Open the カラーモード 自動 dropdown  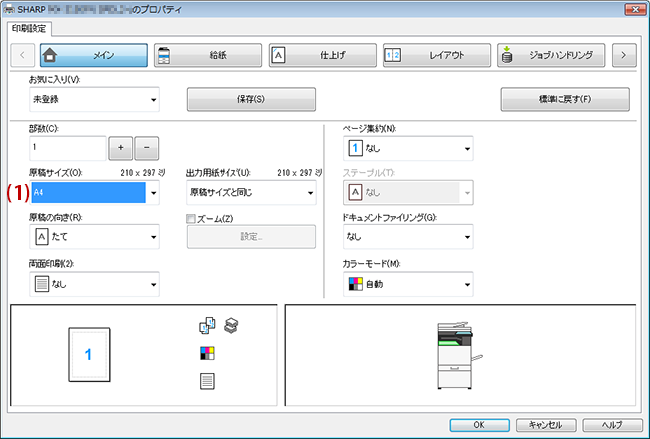[x=408, y=284]
